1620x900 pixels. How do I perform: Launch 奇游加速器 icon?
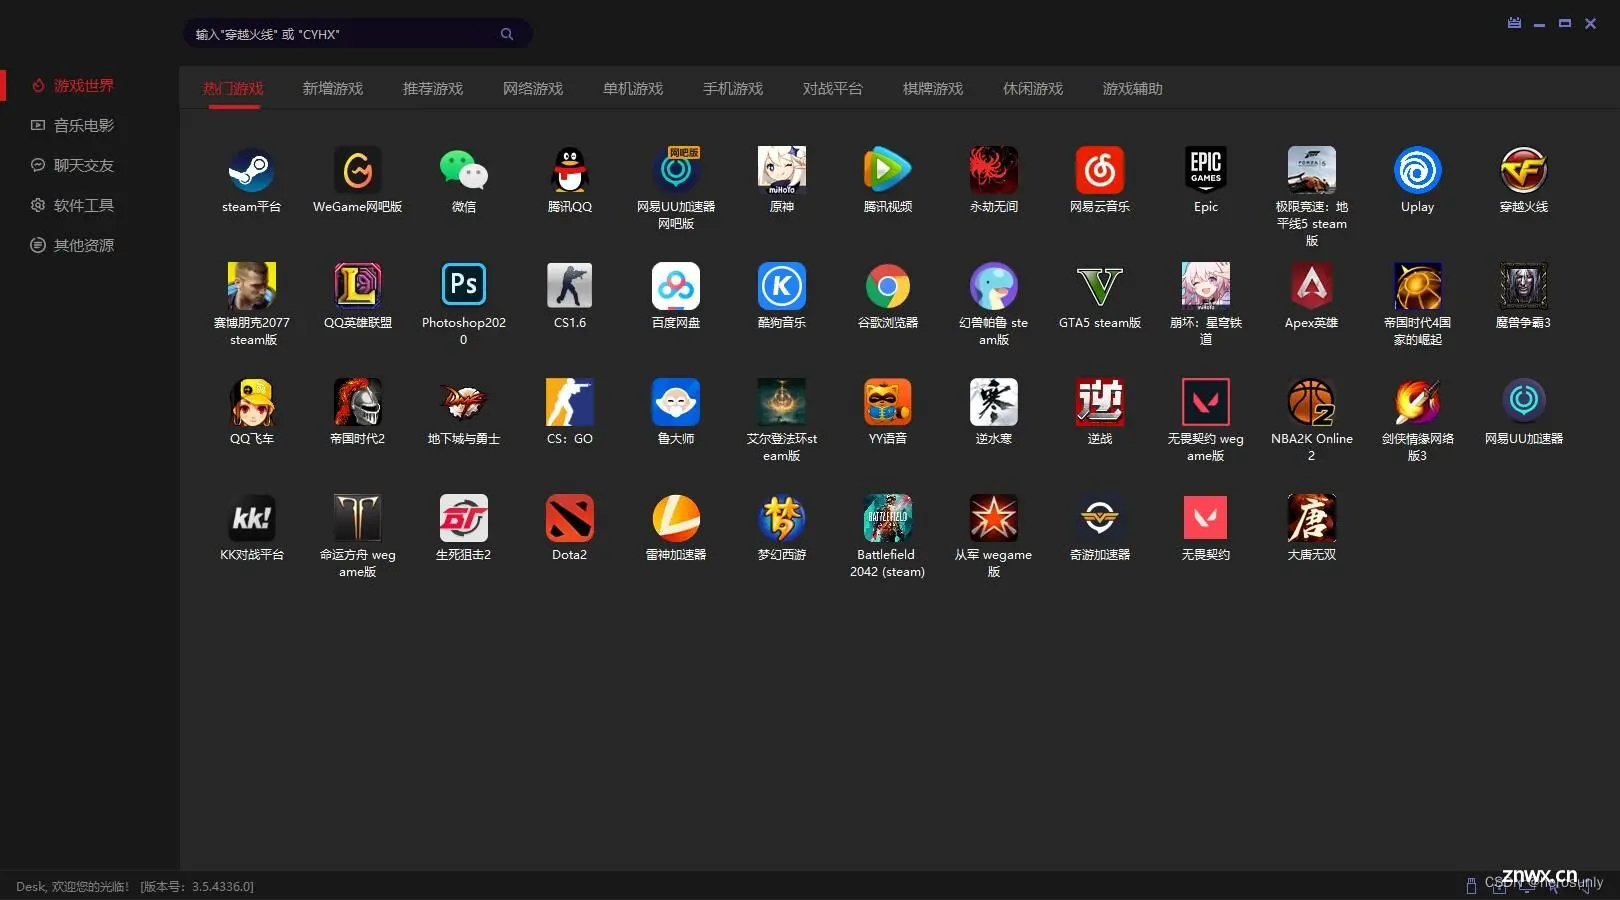(1100, 519)
